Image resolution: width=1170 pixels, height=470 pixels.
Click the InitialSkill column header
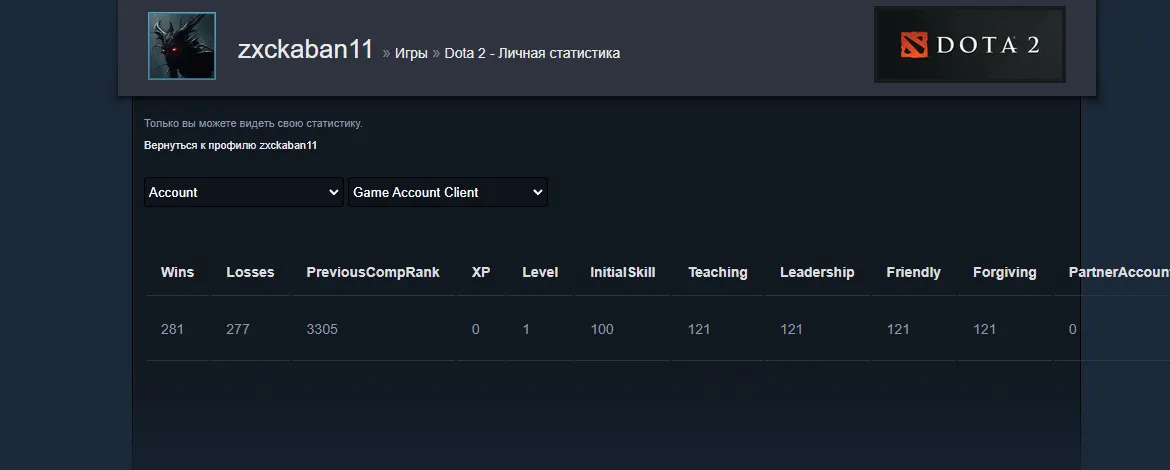tap(623, 272)
